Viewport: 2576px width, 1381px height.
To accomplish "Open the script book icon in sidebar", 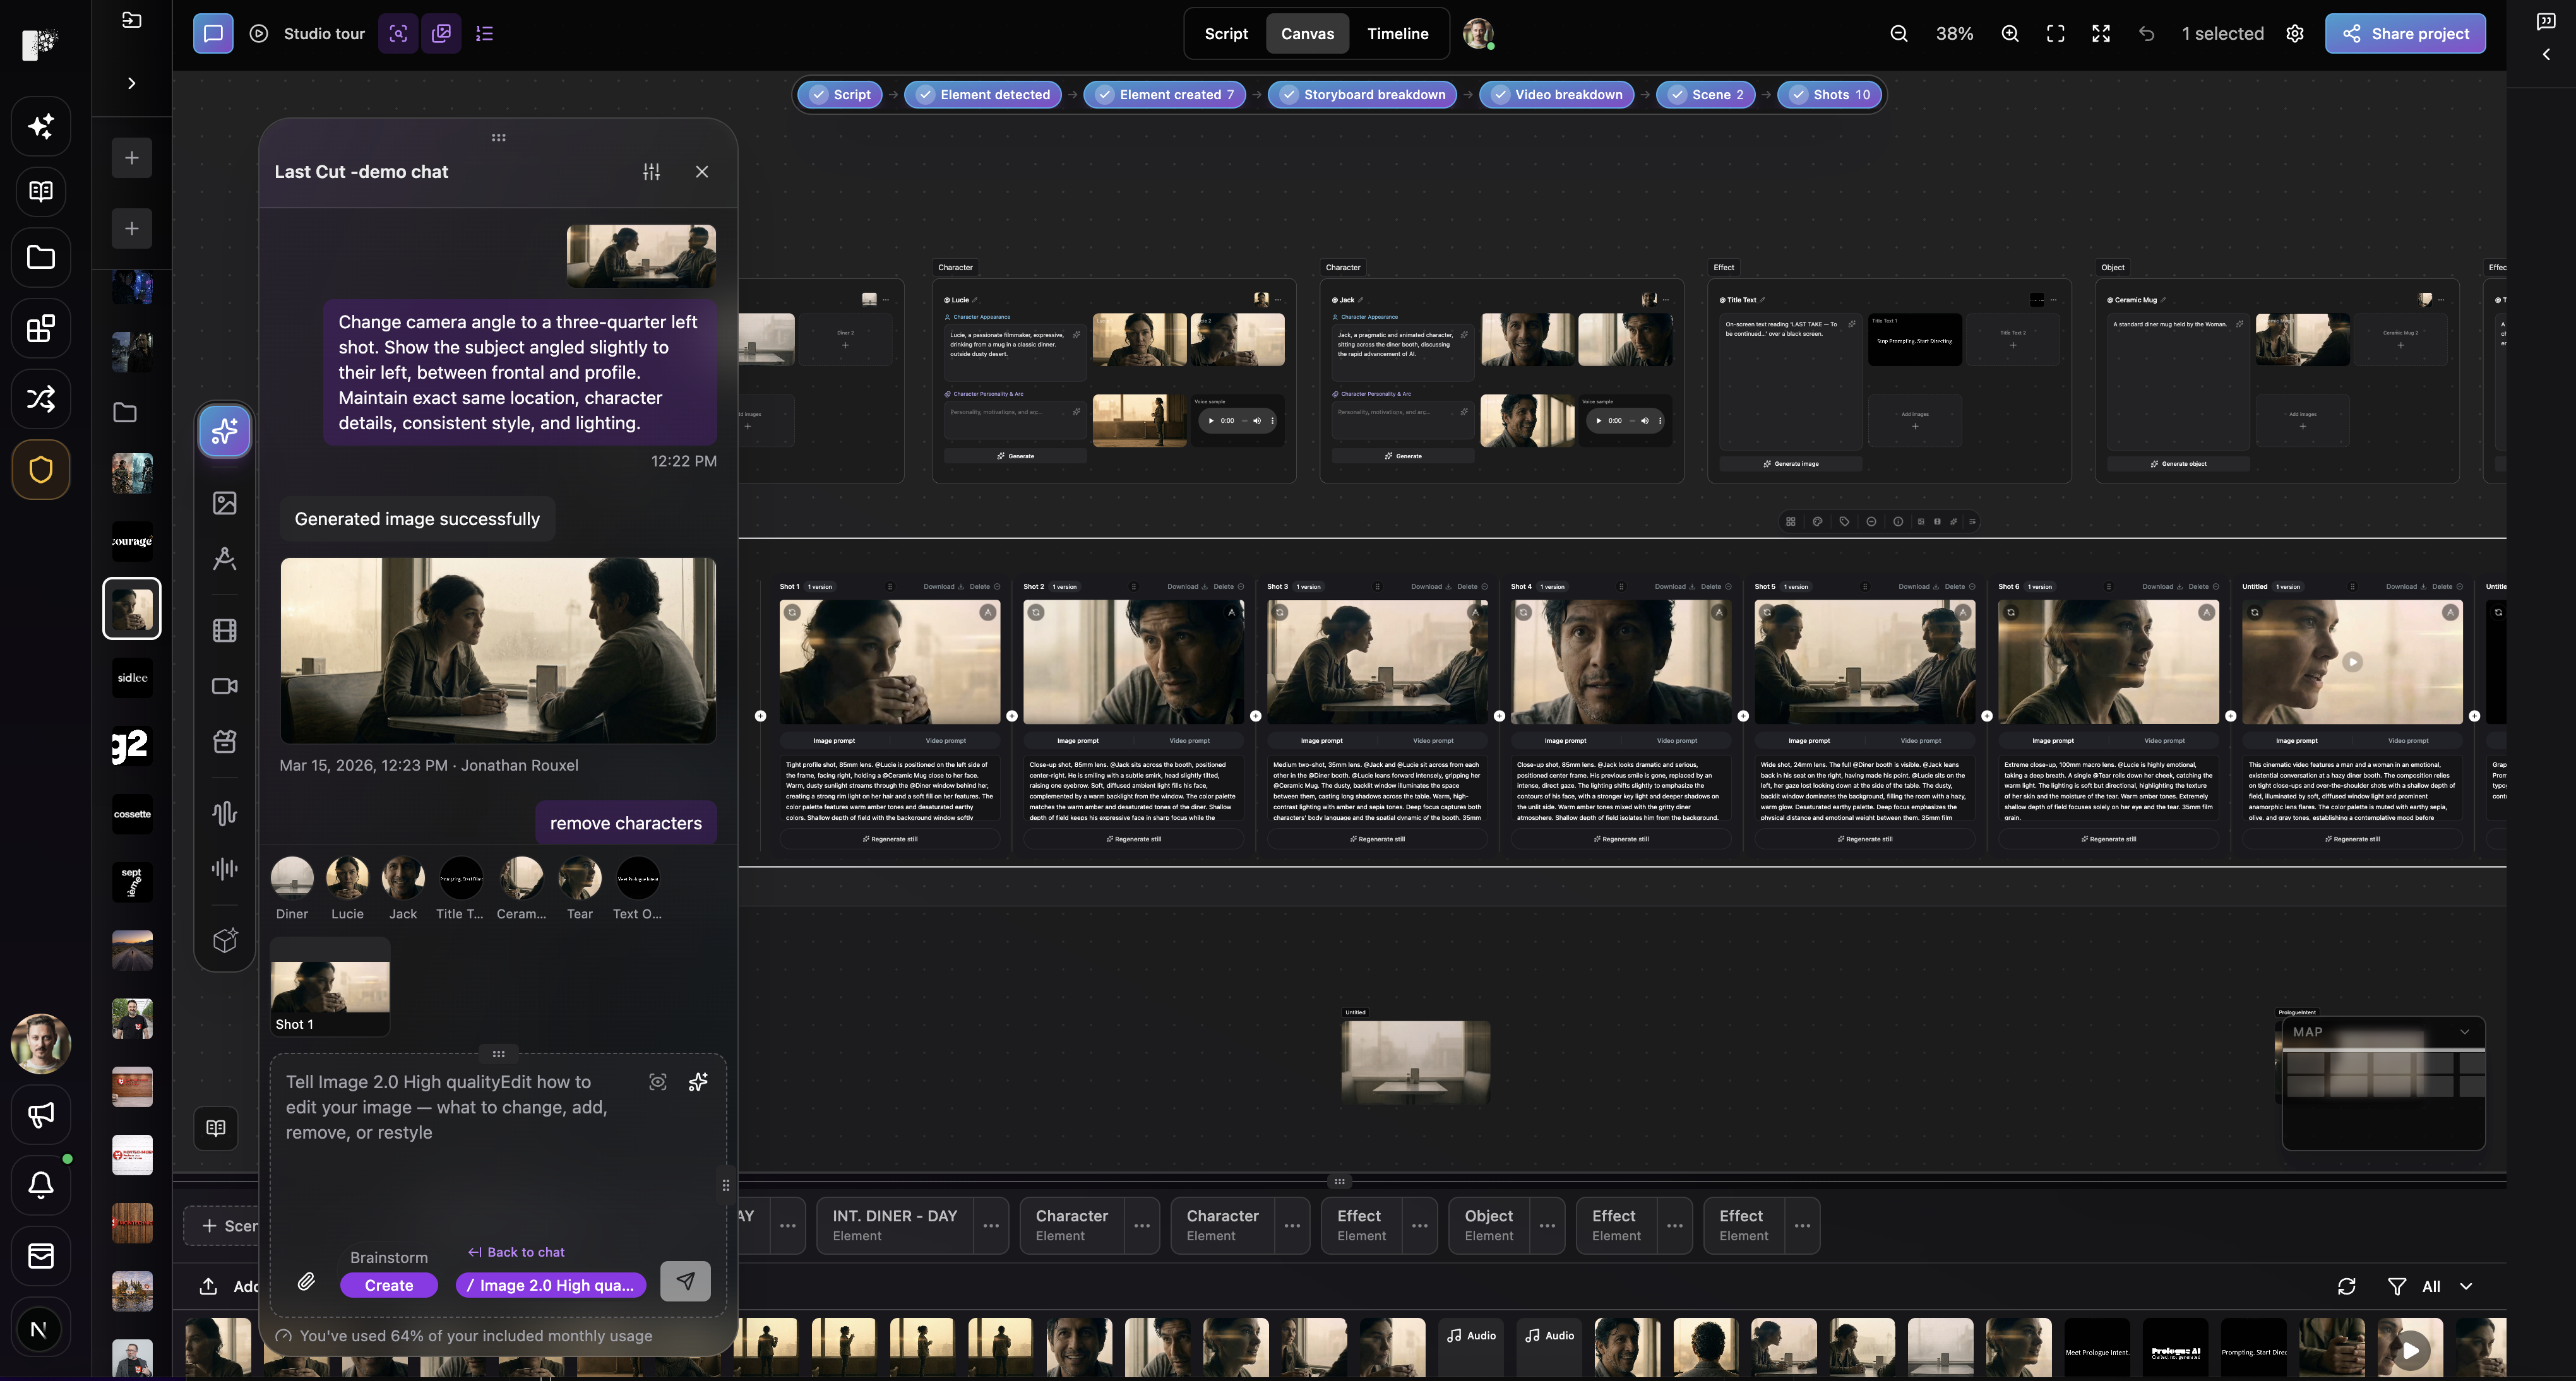I will [41, 191].
